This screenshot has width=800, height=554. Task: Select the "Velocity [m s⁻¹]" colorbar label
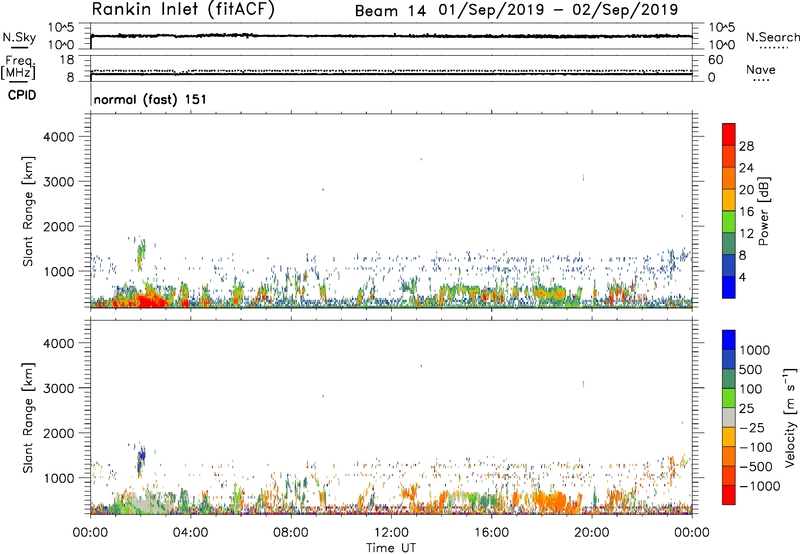coord(790,418)
